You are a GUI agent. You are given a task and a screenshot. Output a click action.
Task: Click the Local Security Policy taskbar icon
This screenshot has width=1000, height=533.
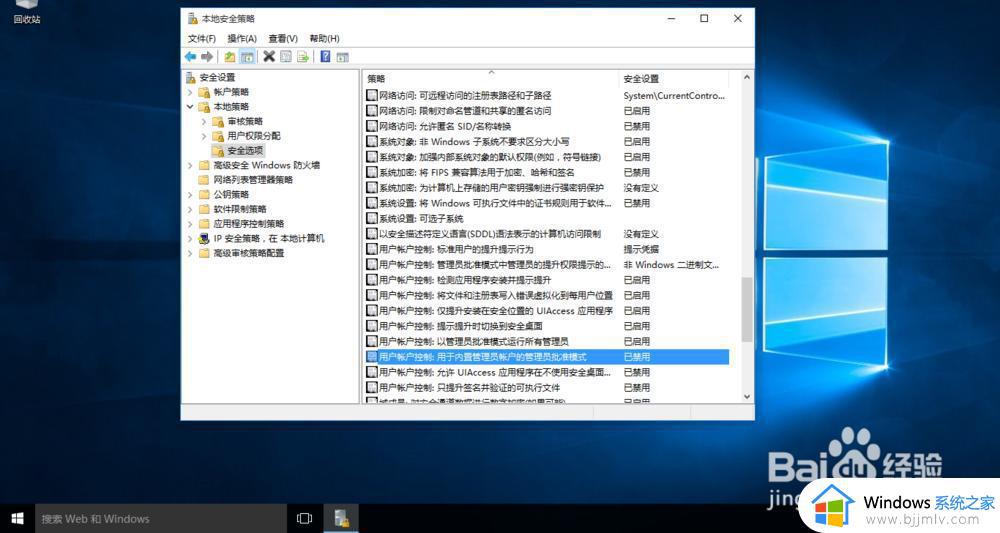[x=341, y=518]
